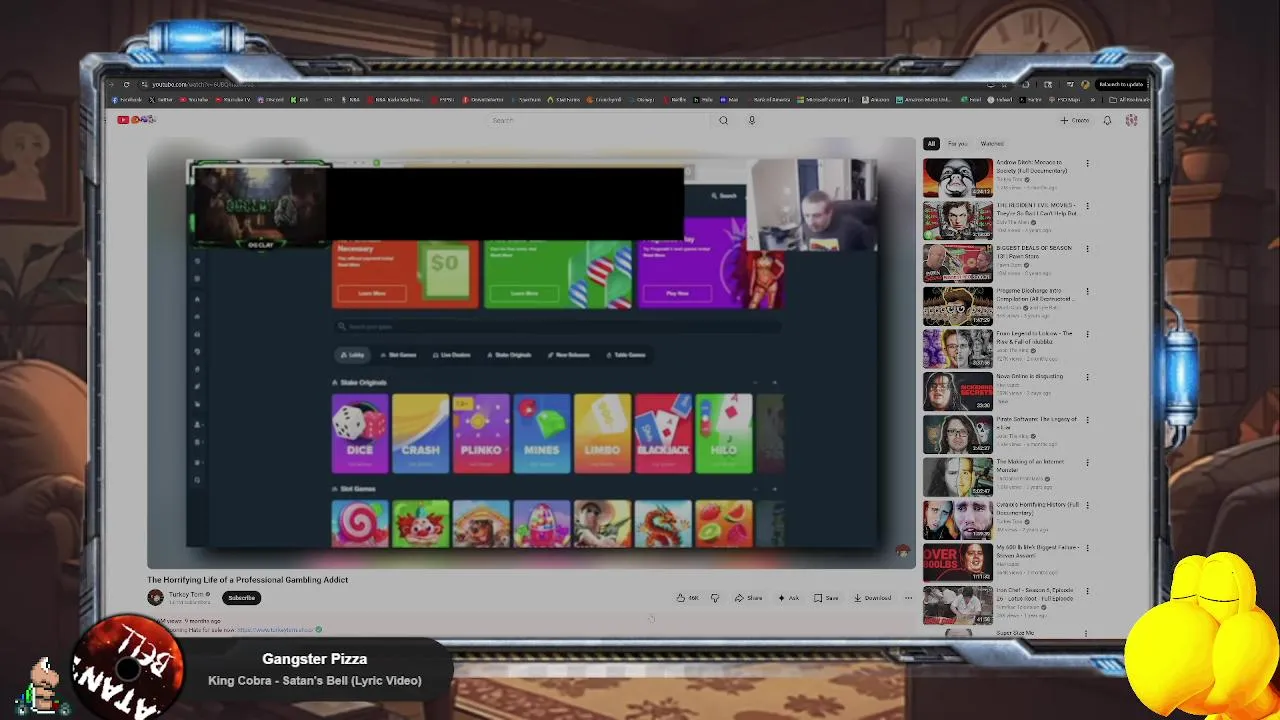Open the Netflix bookmark
1280x720 pixels.
click(x=676, y=100)
